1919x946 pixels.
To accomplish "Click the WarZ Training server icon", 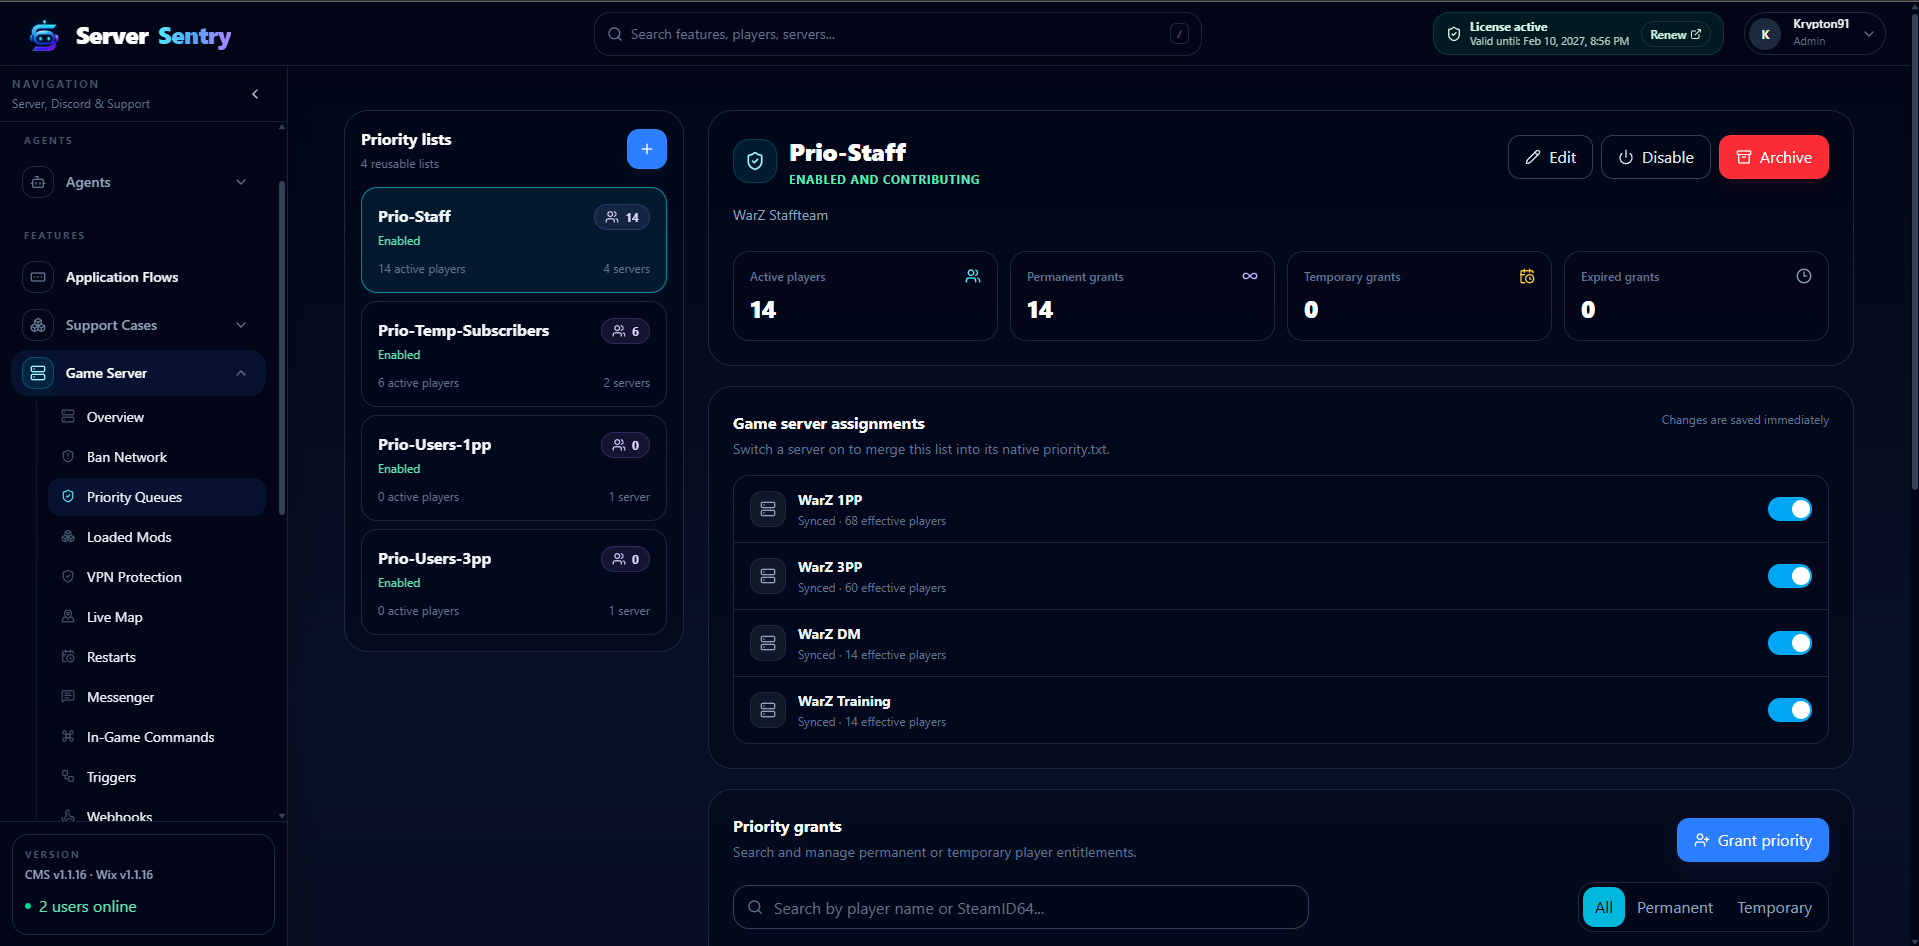I will click(x=768, y=710).
